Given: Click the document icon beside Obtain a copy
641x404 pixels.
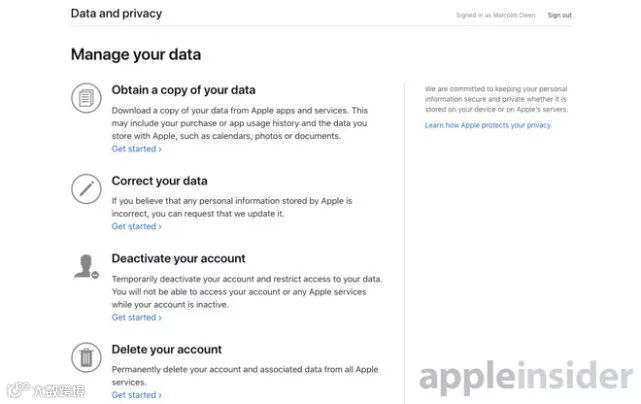Looking at the screenshot, I should pos(86,97).
